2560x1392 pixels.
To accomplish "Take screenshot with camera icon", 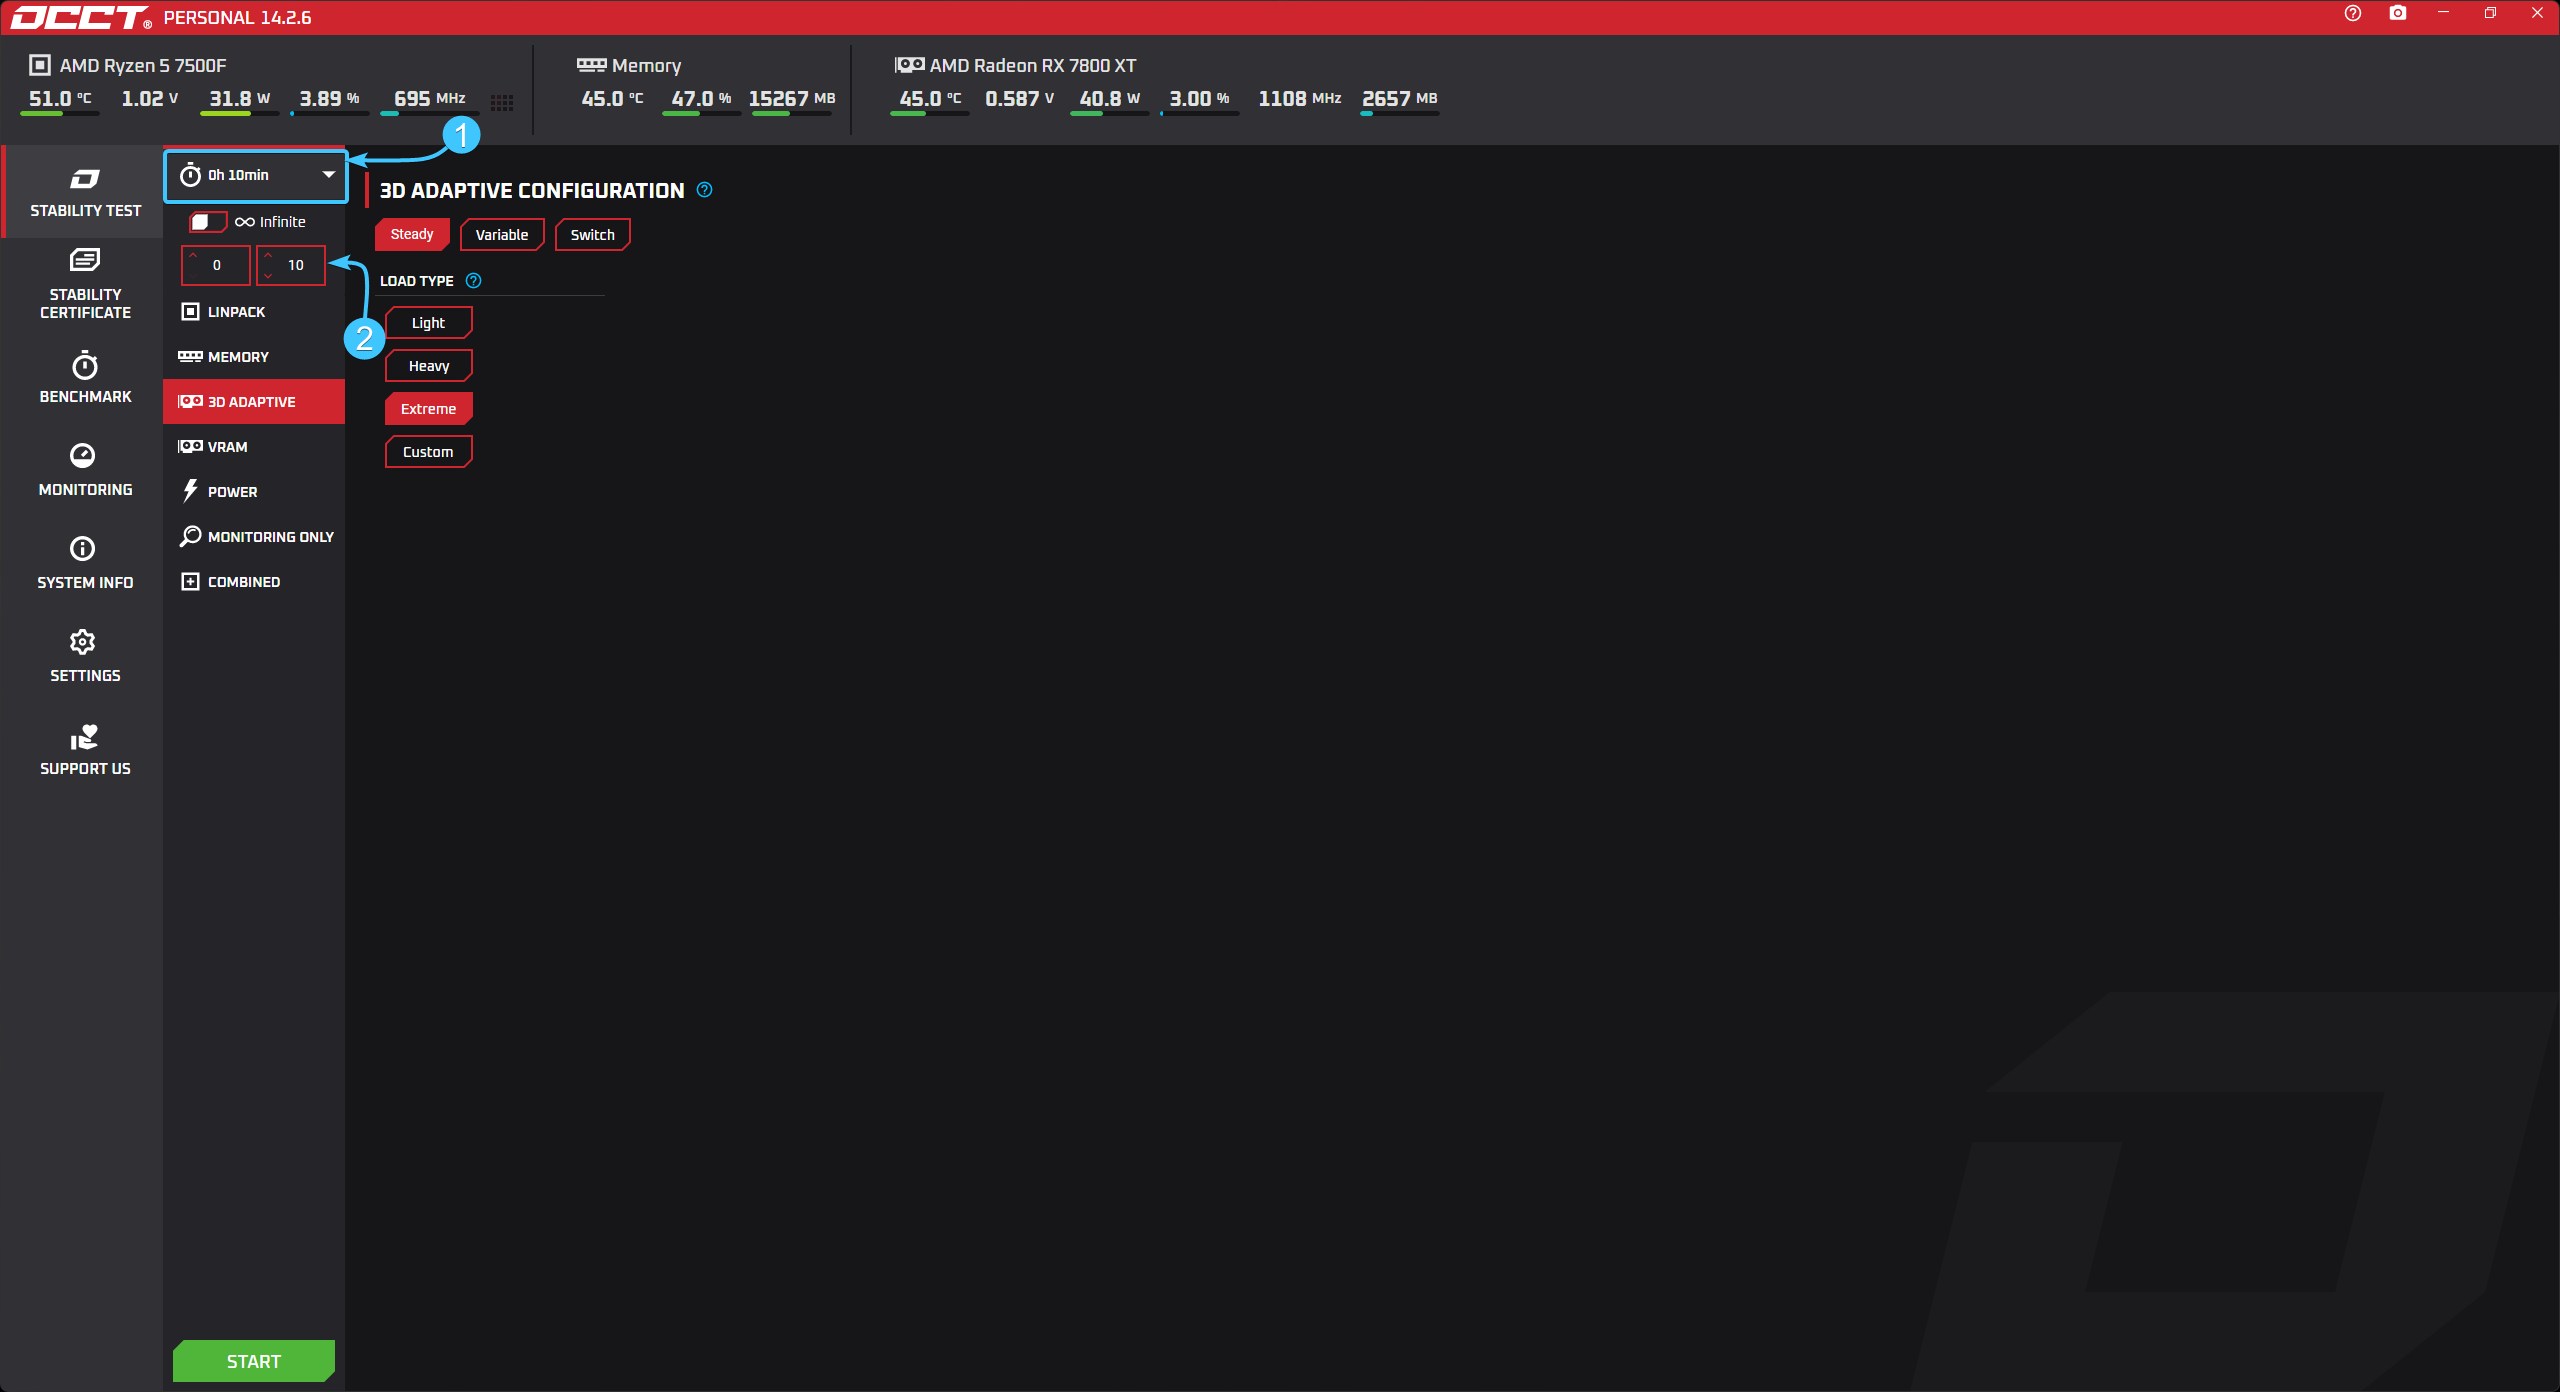I will pyautogui.click(x=2398, y=13).
